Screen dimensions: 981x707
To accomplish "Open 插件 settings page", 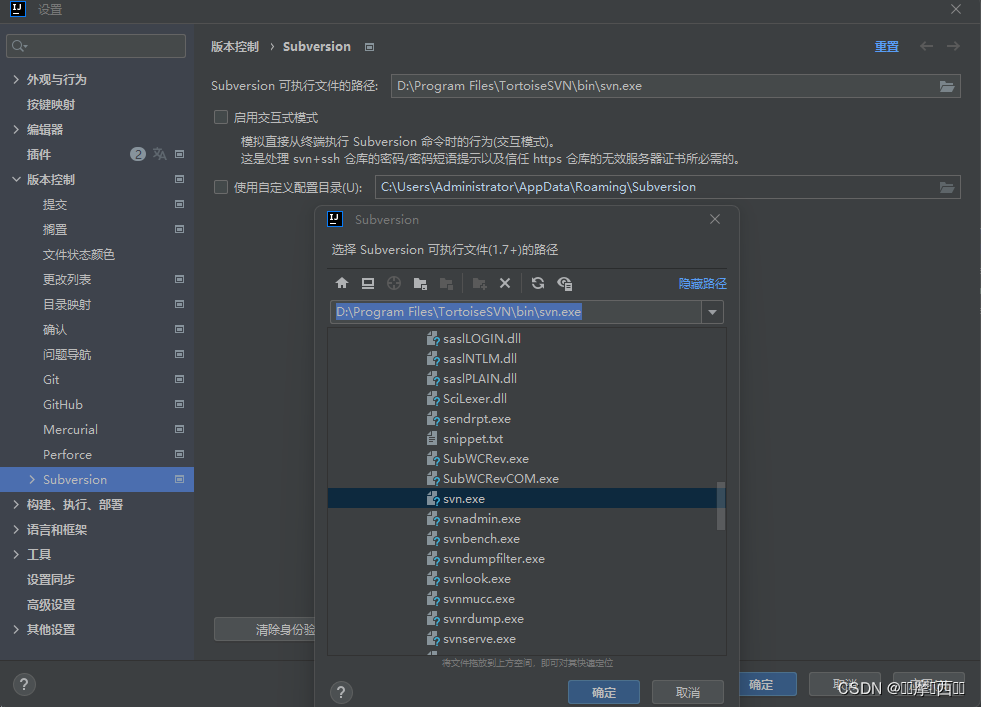I will click(x=39, y=155).
